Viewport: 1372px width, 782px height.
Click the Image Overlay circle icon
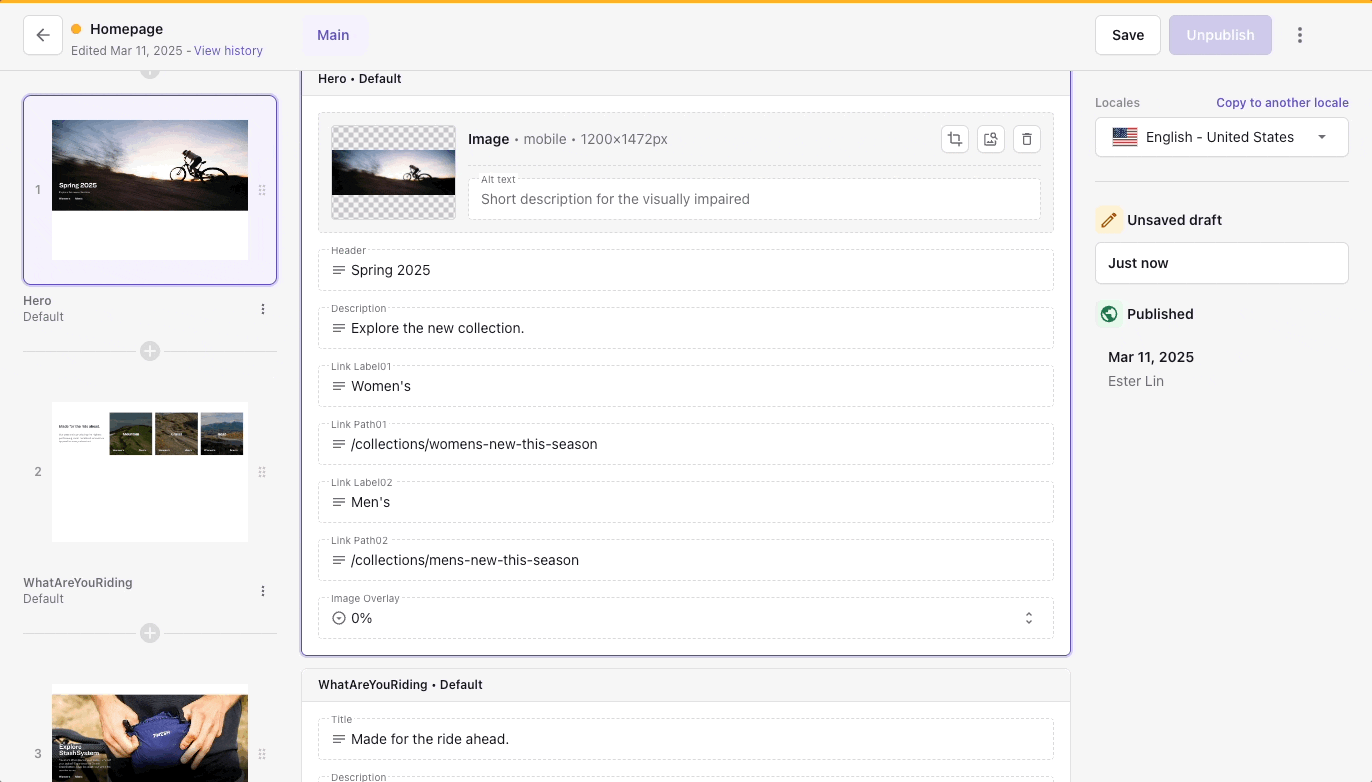click(x=339, y=618)
